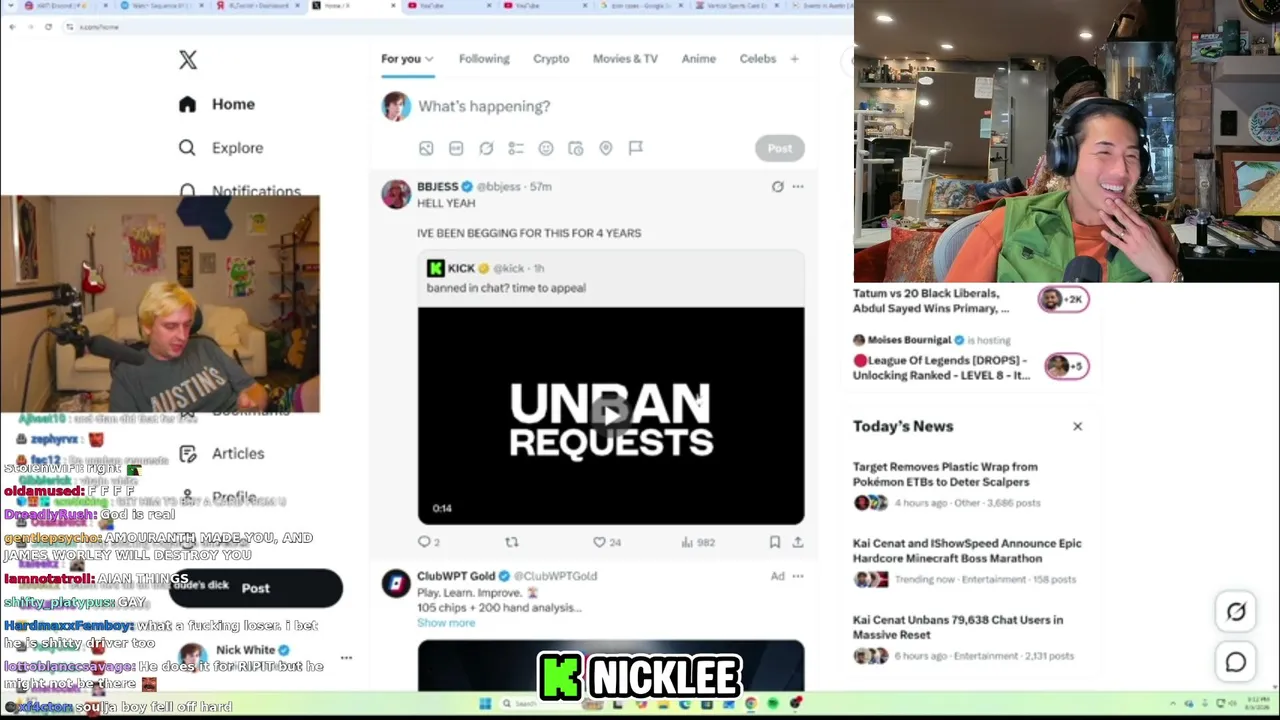The height and width of the screenshot is (720, 1280).
Task: Switch to the Following tab
Action: tap(484, 59)
